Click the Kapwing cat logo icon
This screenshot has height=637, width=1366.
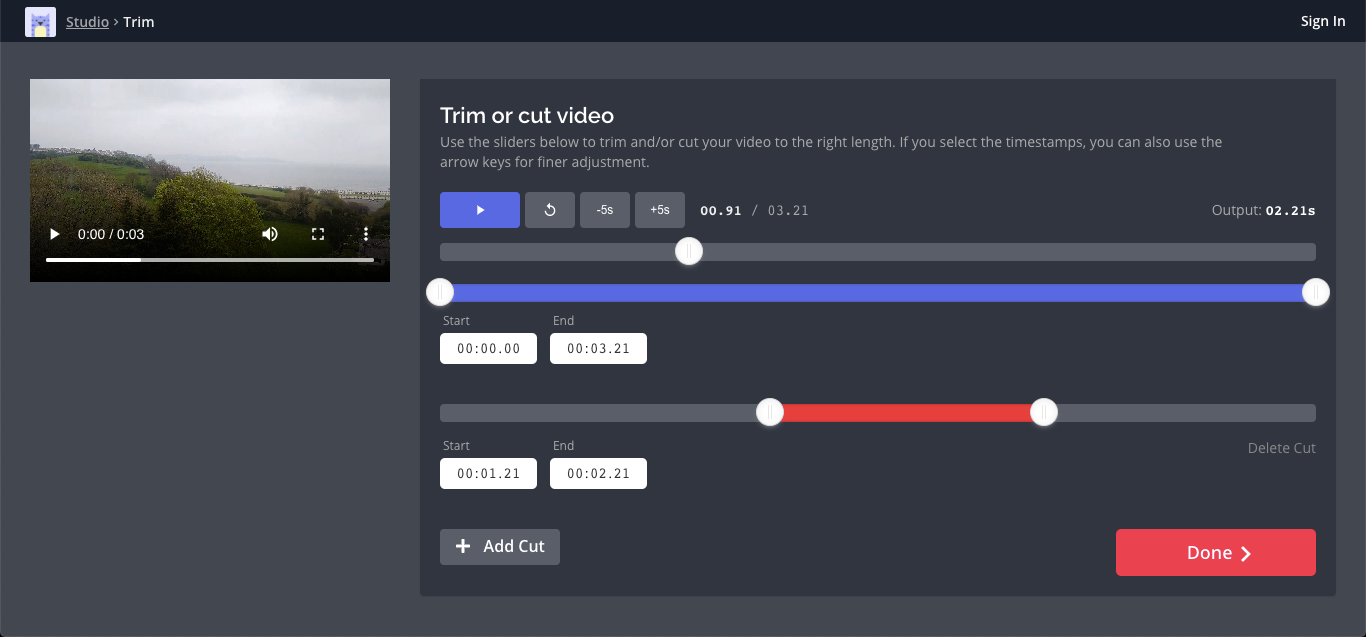click(x=40, y=21)
